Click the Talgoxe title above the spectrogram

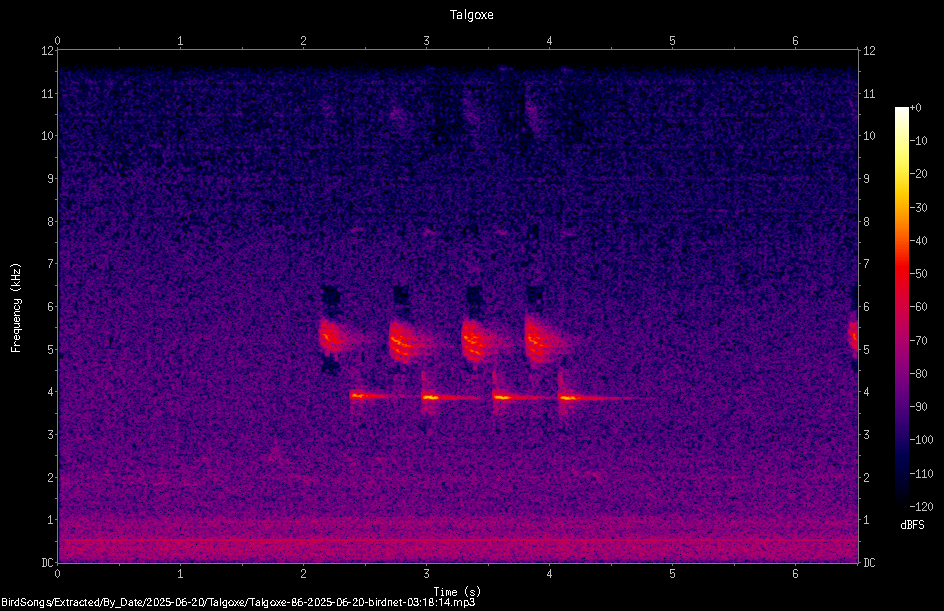point(471,15)
